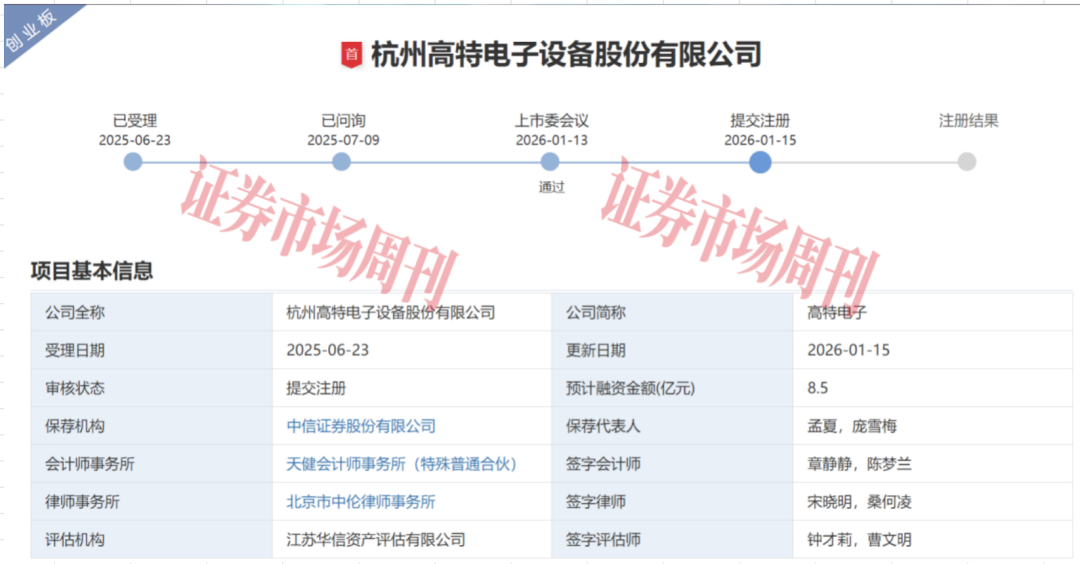The image size is (1080, 564).
Task: Select the 已问询 timeline node
Action: point(342,162)
